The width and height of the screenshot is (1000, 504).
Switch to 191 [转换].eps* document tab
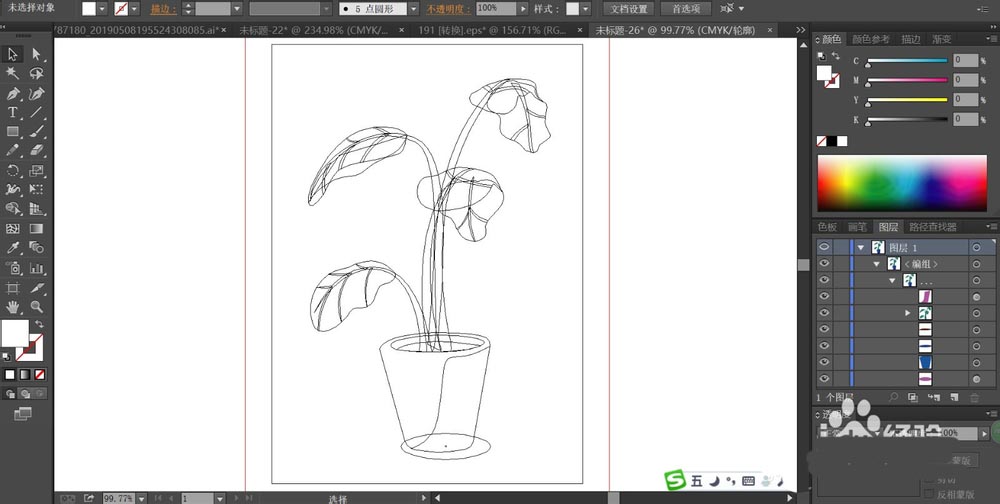point(494,30)
